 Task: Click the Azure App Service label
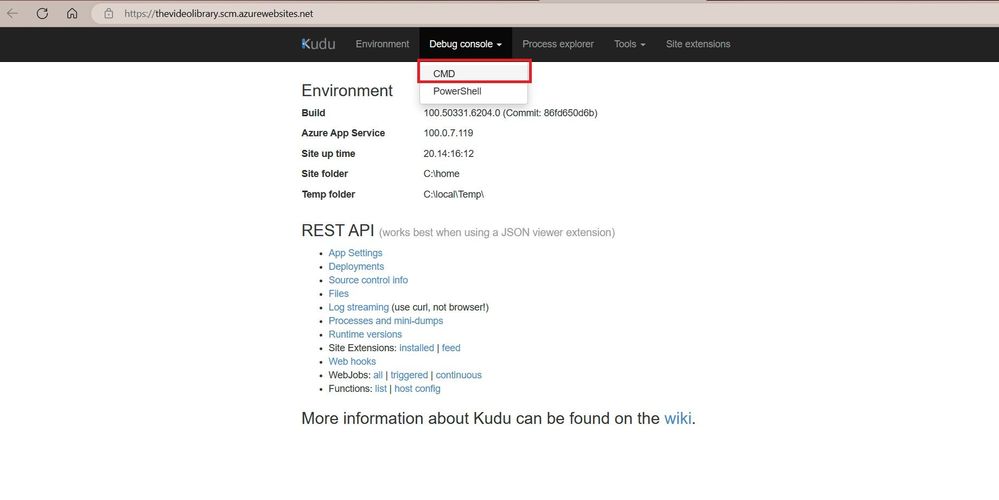tap(343, 133)
